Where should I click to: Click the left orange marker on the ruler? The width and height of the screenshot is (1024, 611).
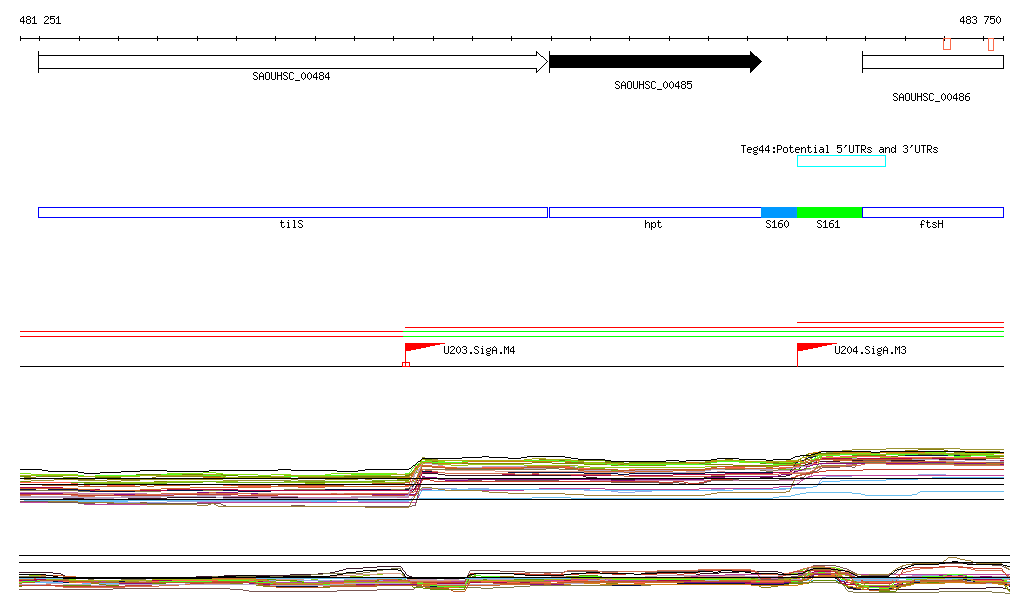coord(947,44)
